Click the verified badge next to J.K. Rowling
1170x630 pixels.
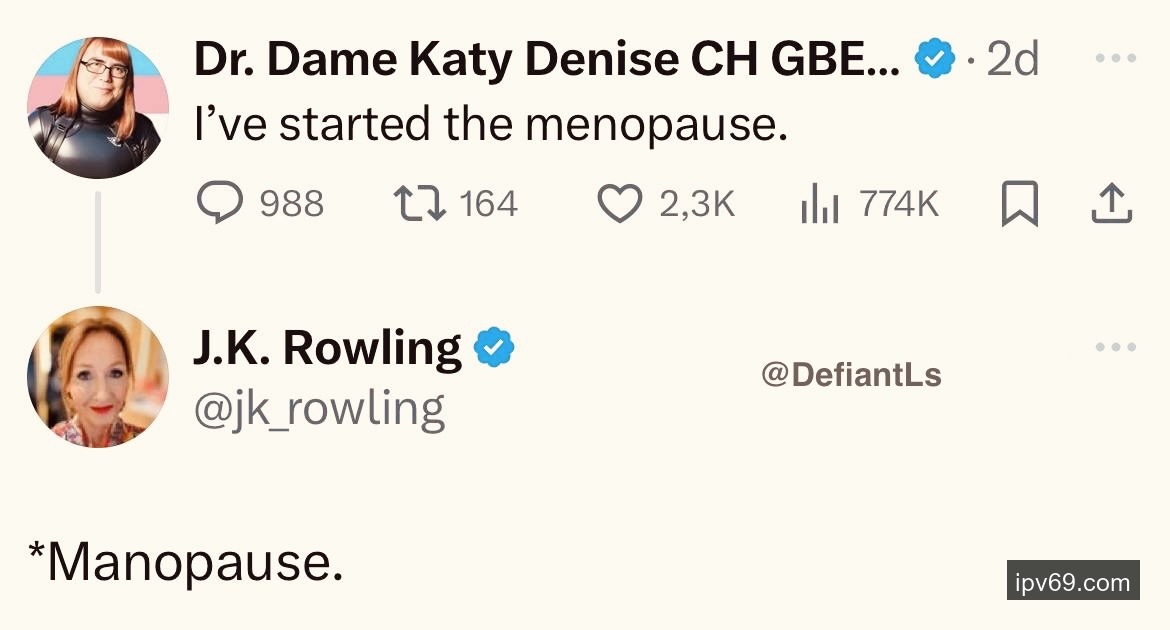(x=493, y=348)
